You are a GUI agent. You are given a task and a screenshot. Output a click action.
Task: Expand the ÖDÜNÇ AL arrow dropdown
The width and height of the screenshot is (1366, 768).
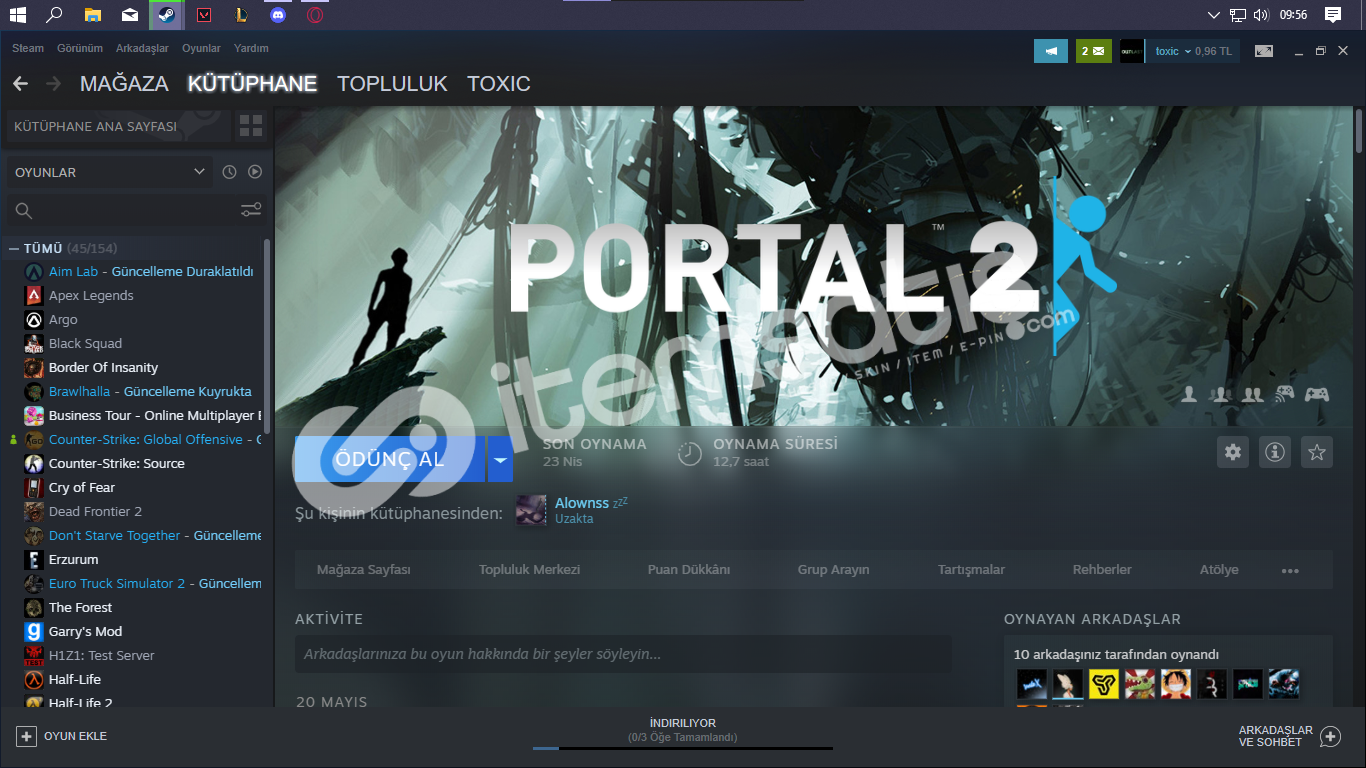click(x=500, y=459)
